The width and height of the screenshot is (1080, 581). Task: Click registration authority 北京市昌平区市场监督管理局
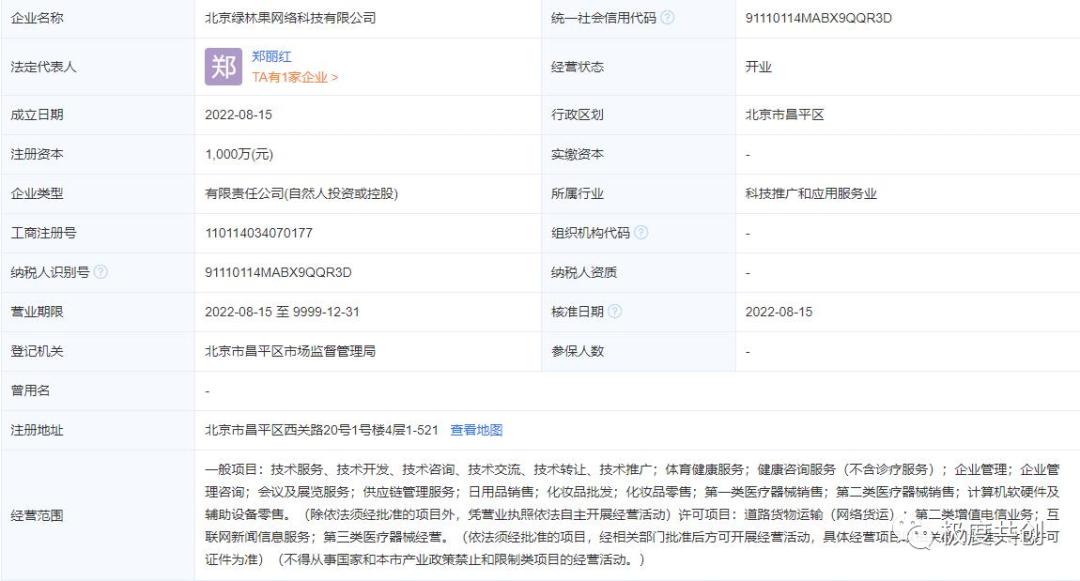294,350
